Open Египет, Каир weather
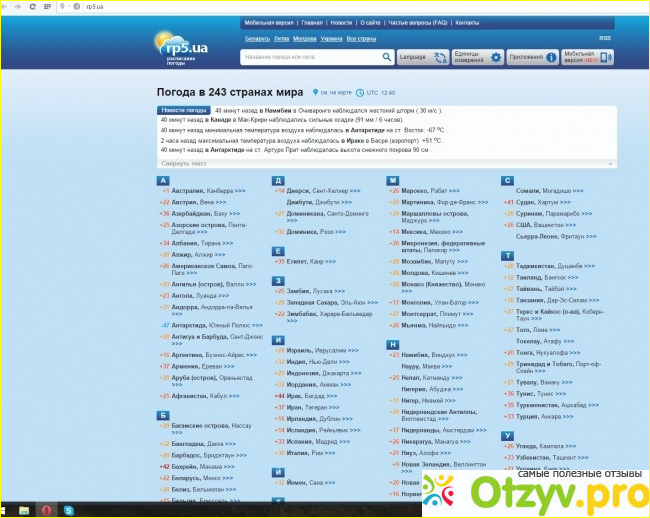 coord(311,262)
